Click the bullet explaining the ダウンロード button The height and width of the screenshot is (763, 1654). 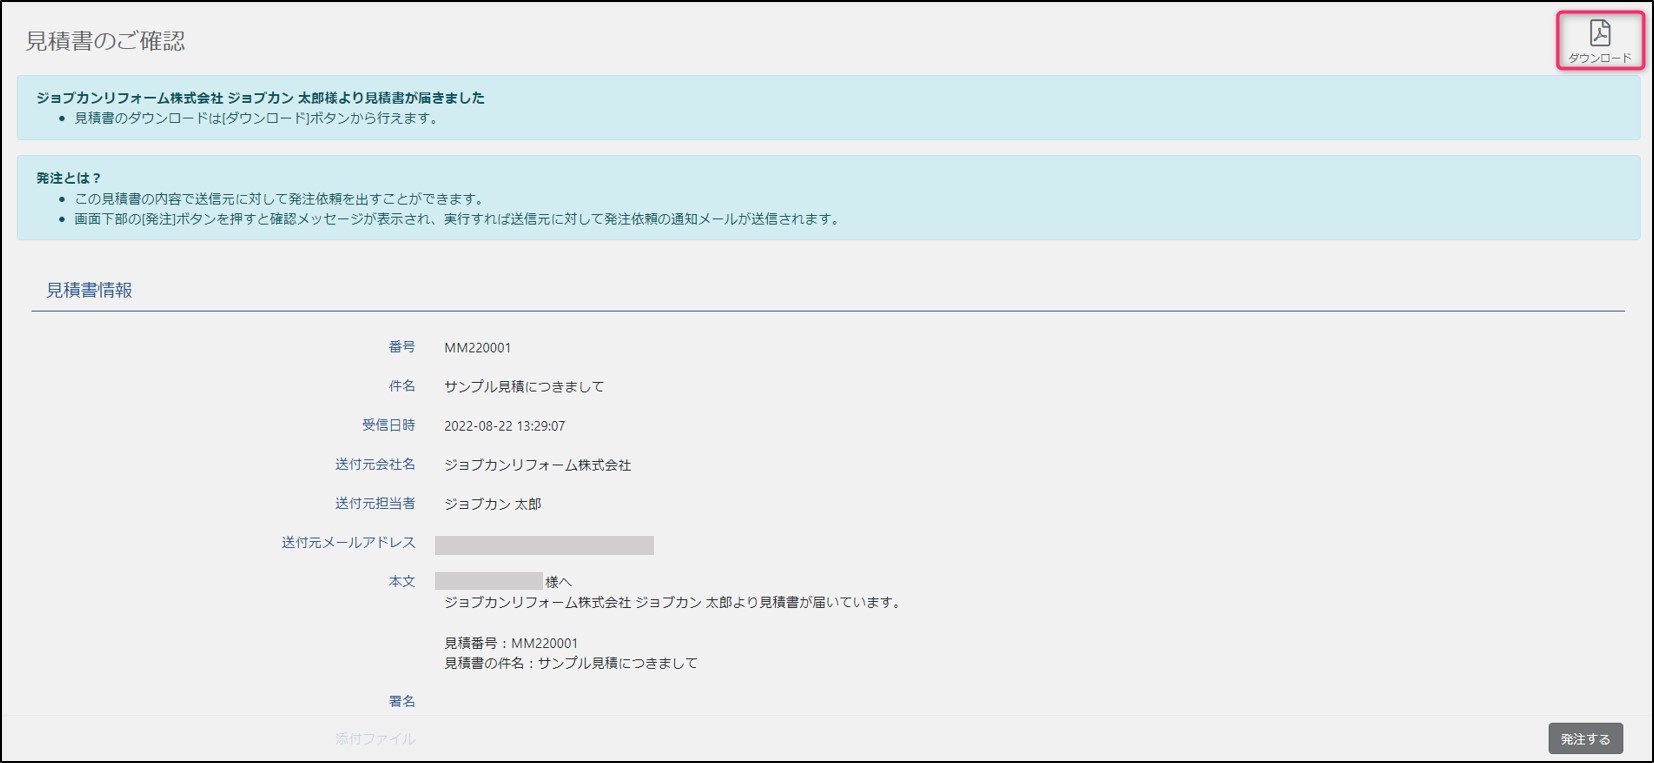point(256,118)
